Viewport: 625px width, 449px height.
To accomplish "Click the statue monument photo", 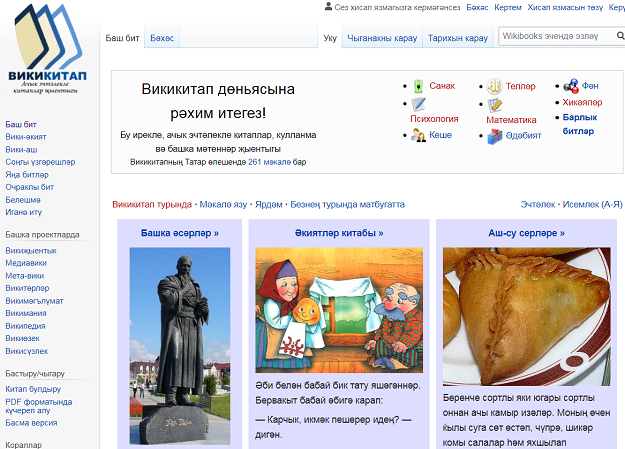I will 180,346.
